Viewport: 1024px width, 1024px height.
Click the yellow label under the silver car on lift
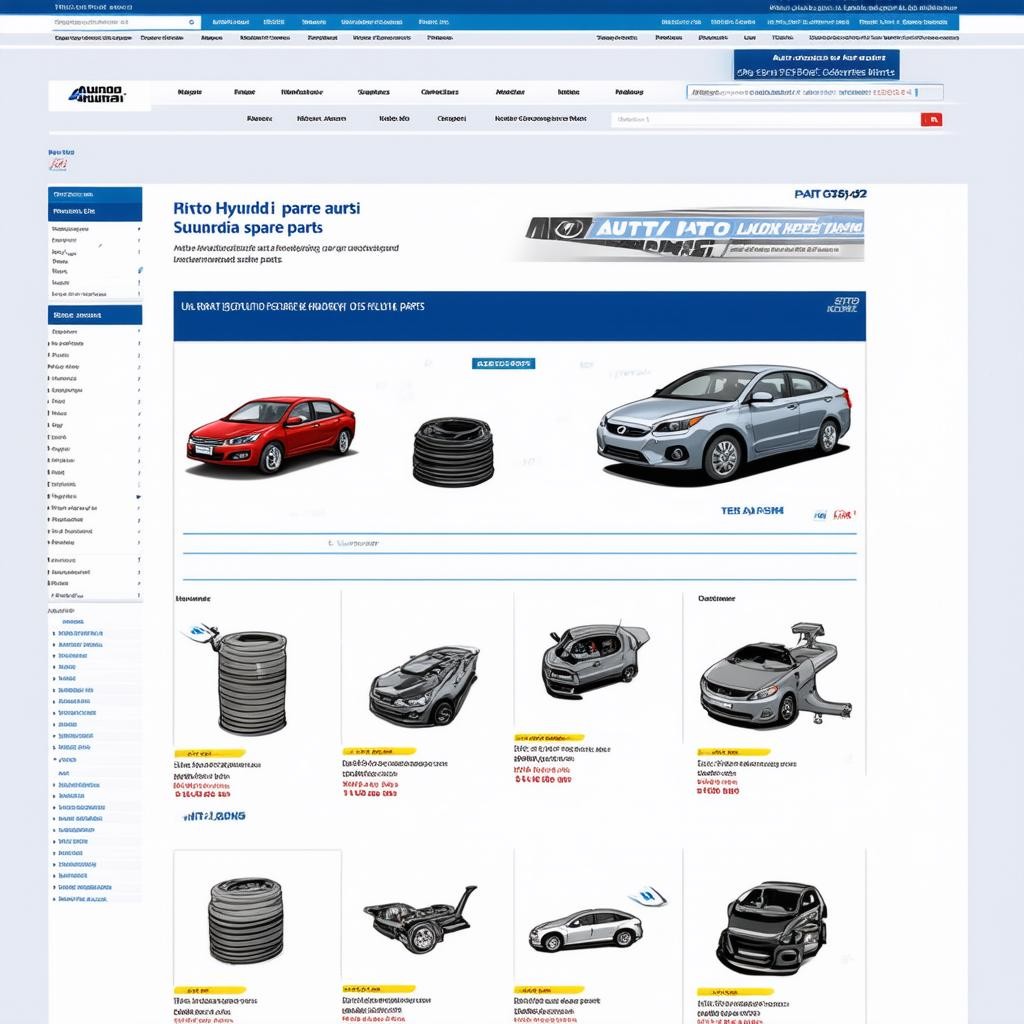tap(734, 752)
